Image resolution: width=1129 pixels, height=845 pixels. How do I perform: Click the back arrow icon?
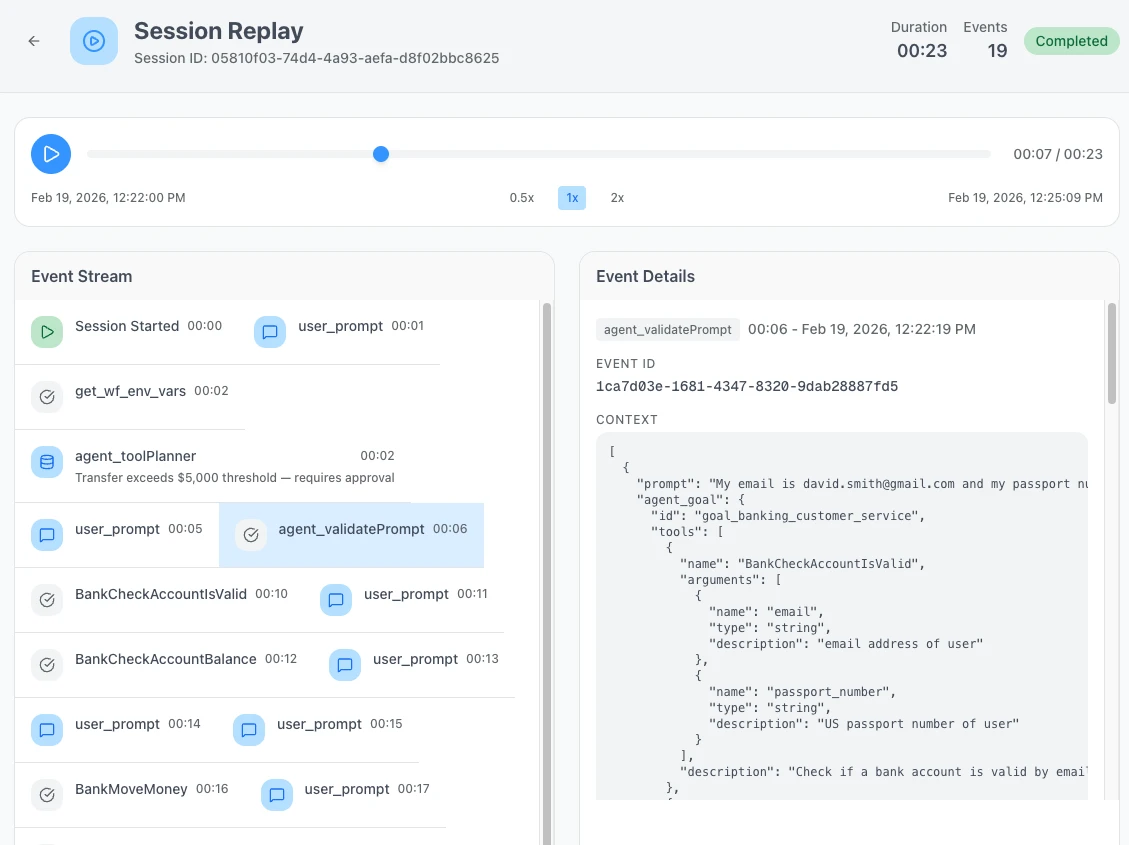pyautogui.click(x=34, y=41)
